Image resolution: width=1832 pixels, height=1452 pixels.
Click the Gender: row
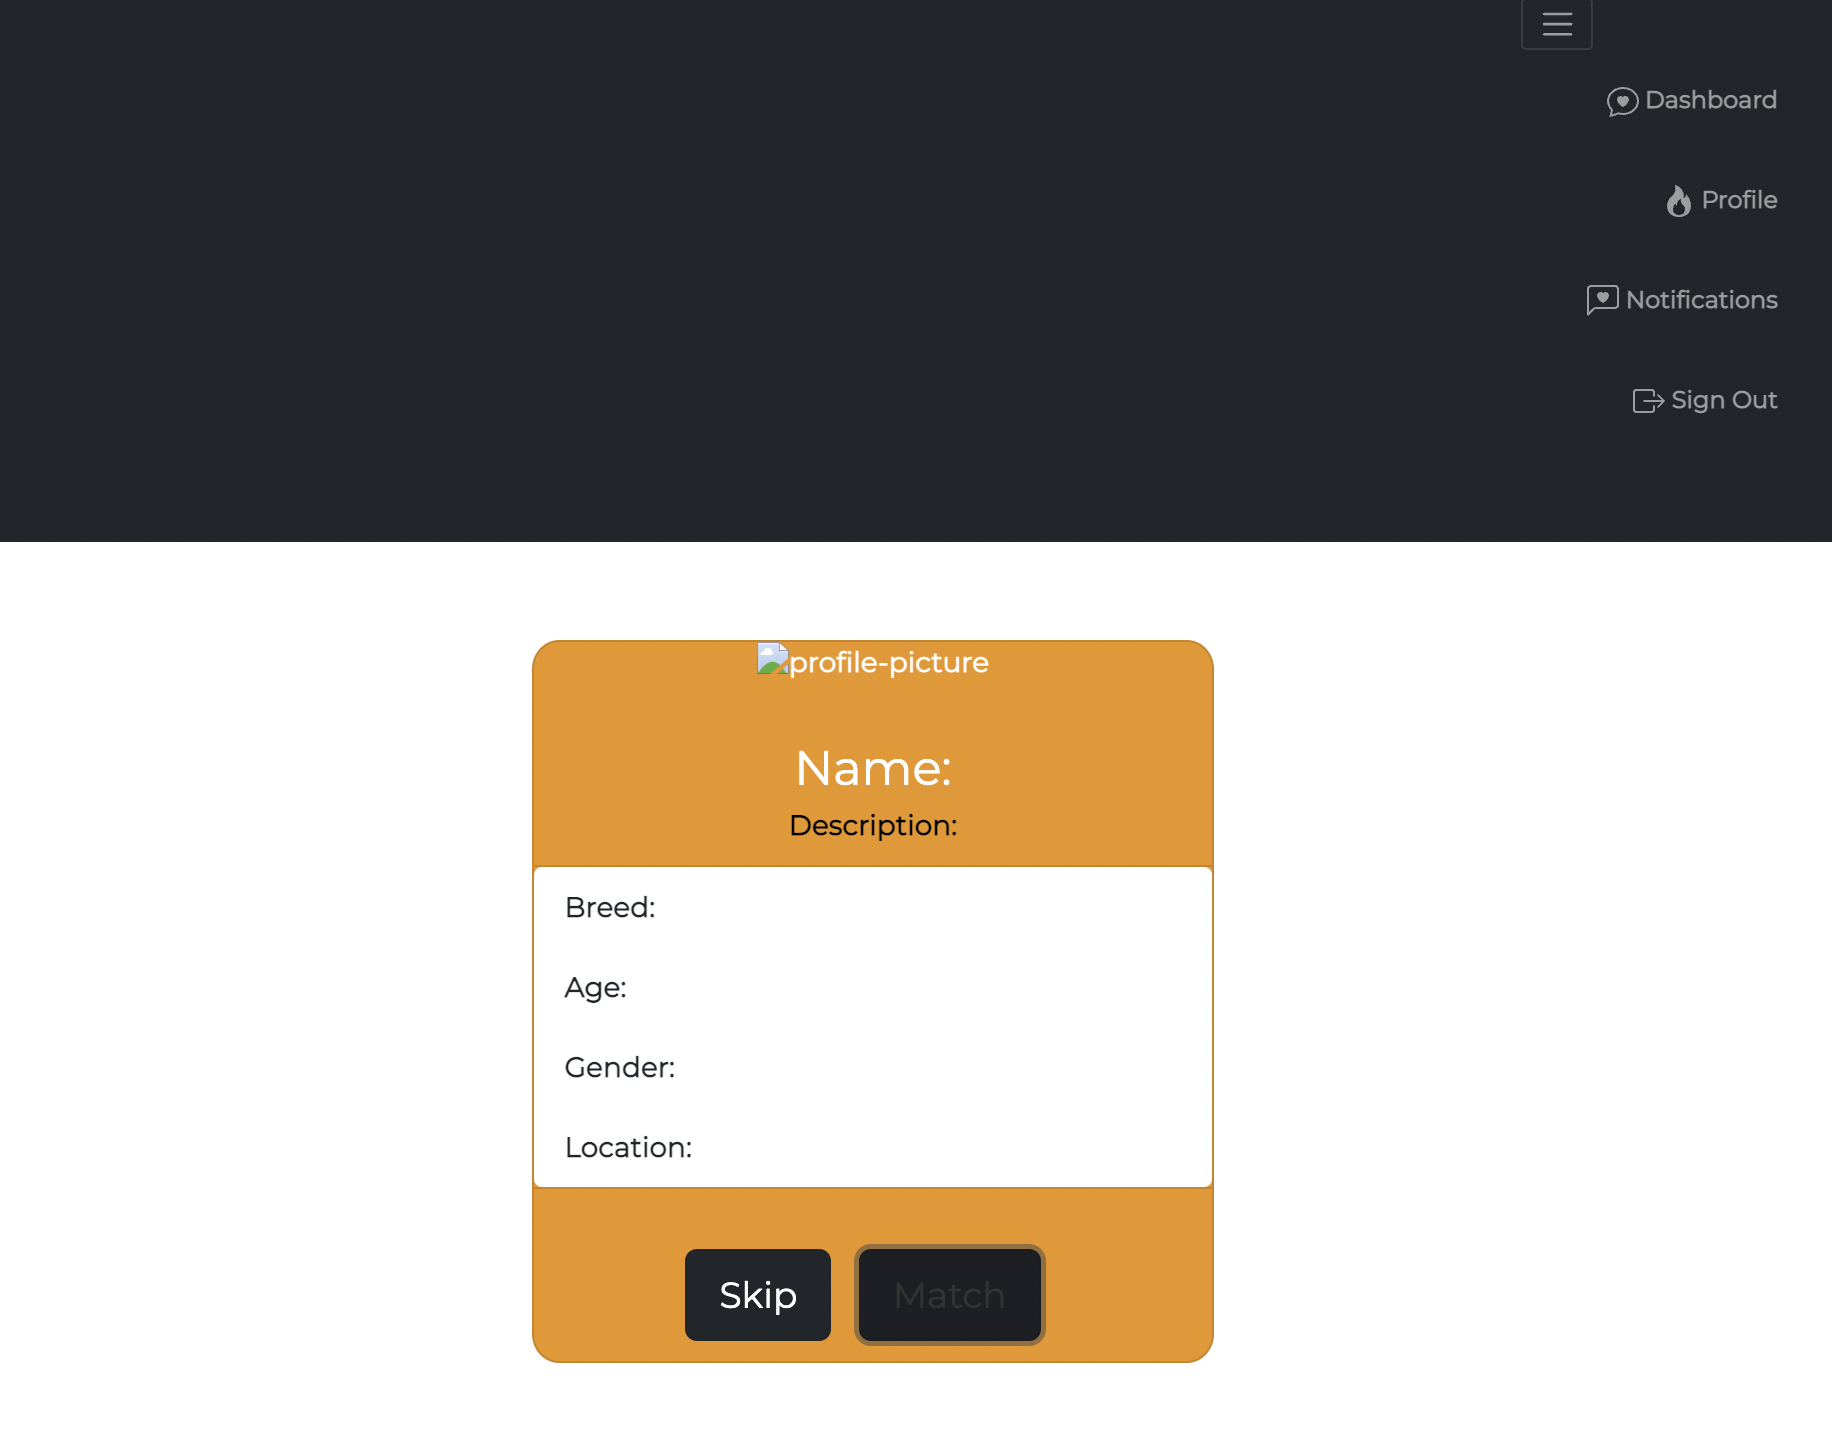click(873, 1067)
